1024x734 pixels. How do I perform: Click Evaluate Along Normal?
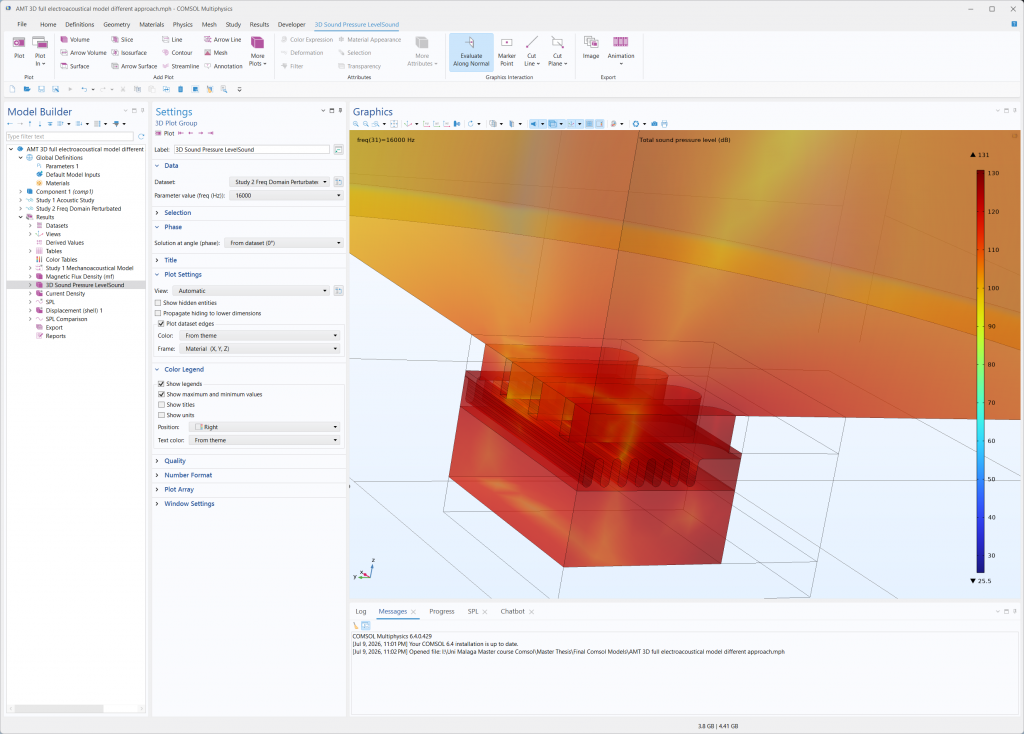click(471, 51)
